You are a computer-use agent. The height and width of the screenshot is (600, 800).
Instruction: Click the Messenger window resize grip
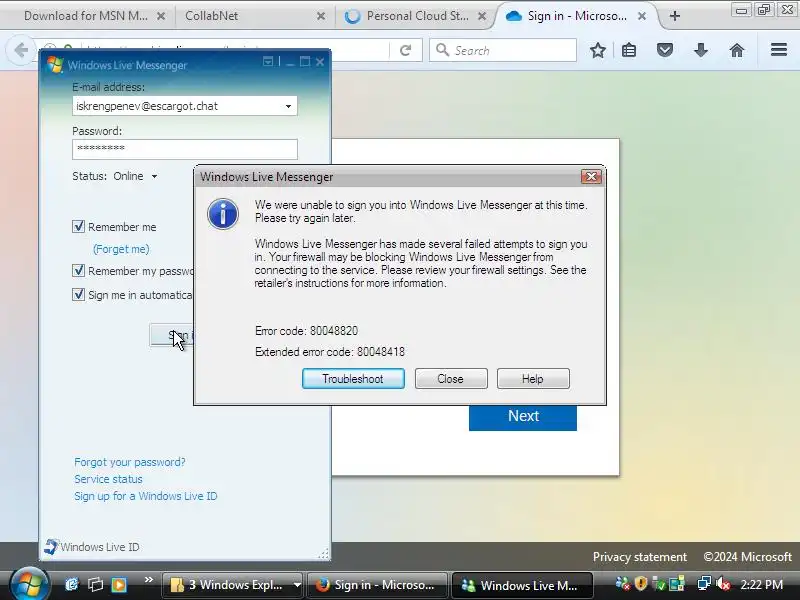pos(324,554)
